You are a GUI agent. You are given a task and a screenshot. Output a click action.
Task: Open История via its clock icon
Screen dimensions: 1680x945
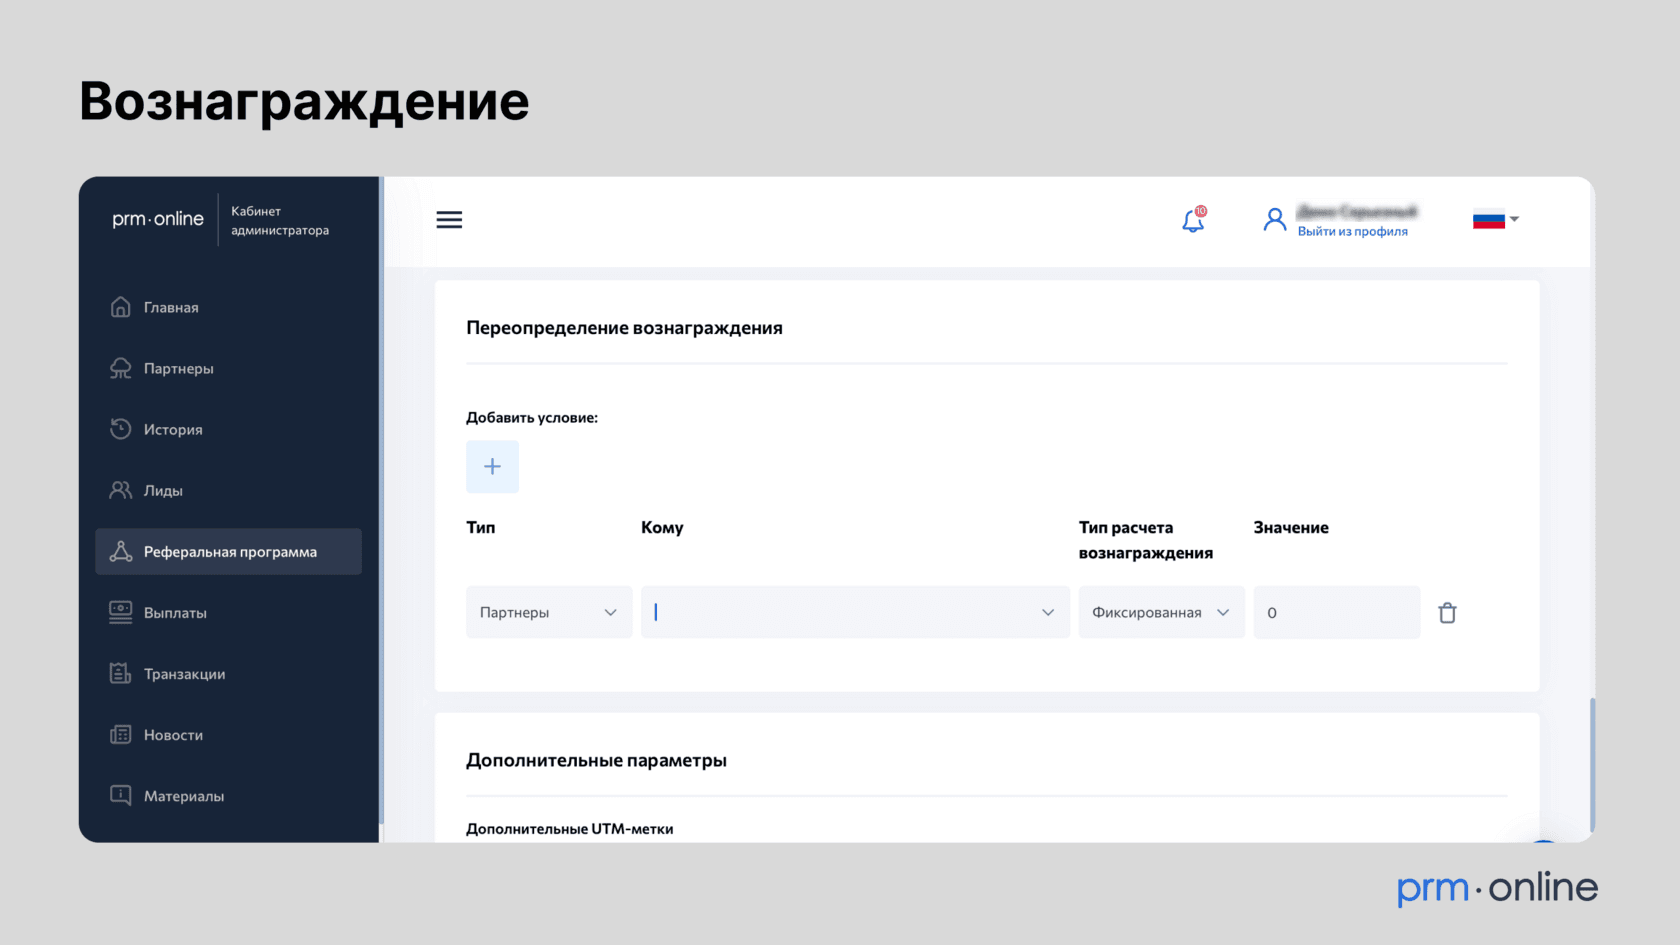[x=120, y=429]
